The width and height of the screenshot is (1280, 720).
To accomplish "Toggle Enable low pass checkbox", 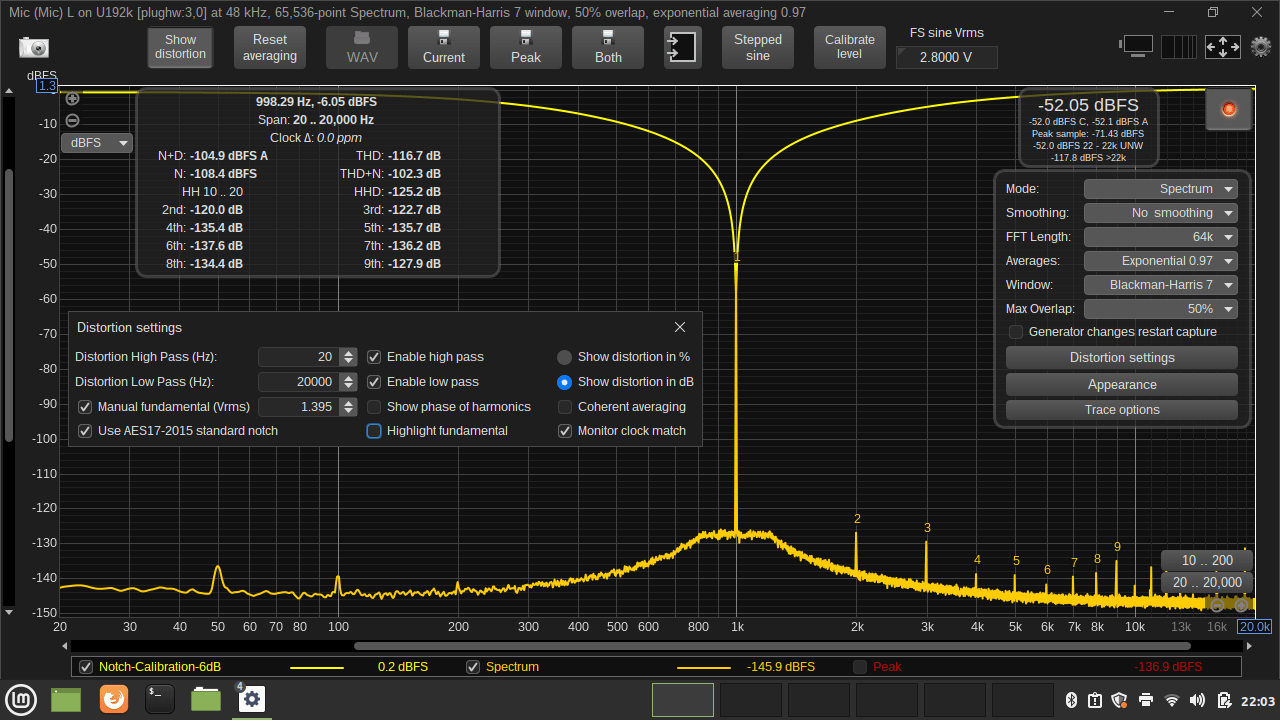I will (x=374, y=382).
